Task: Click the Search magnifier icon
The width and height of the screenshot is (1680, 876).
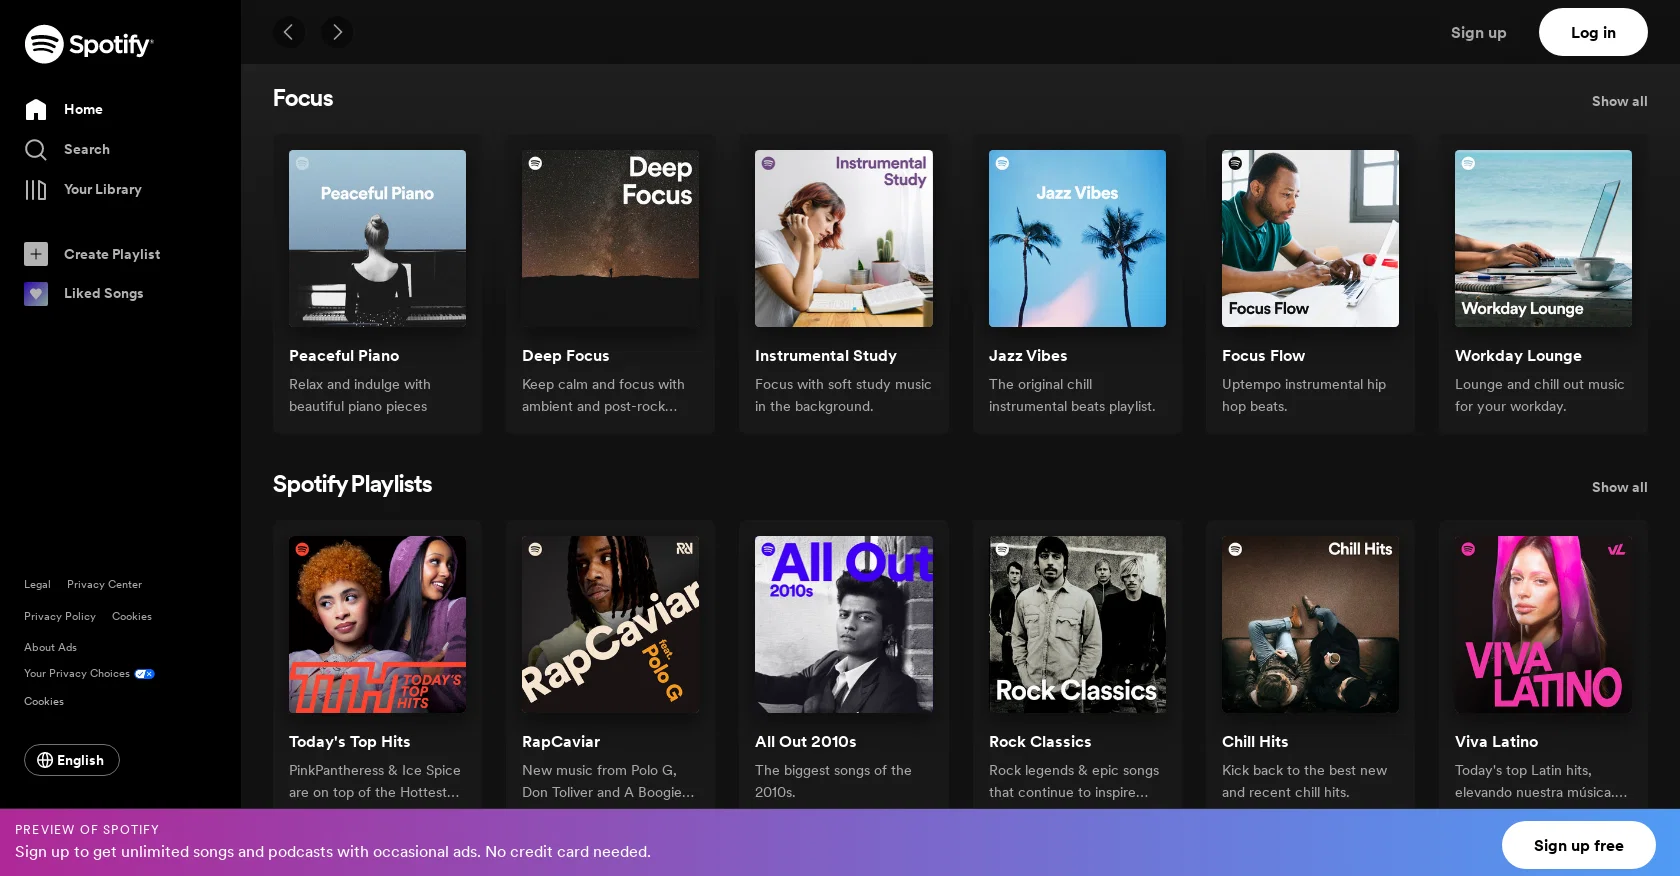Action: (x=36, y=149)
